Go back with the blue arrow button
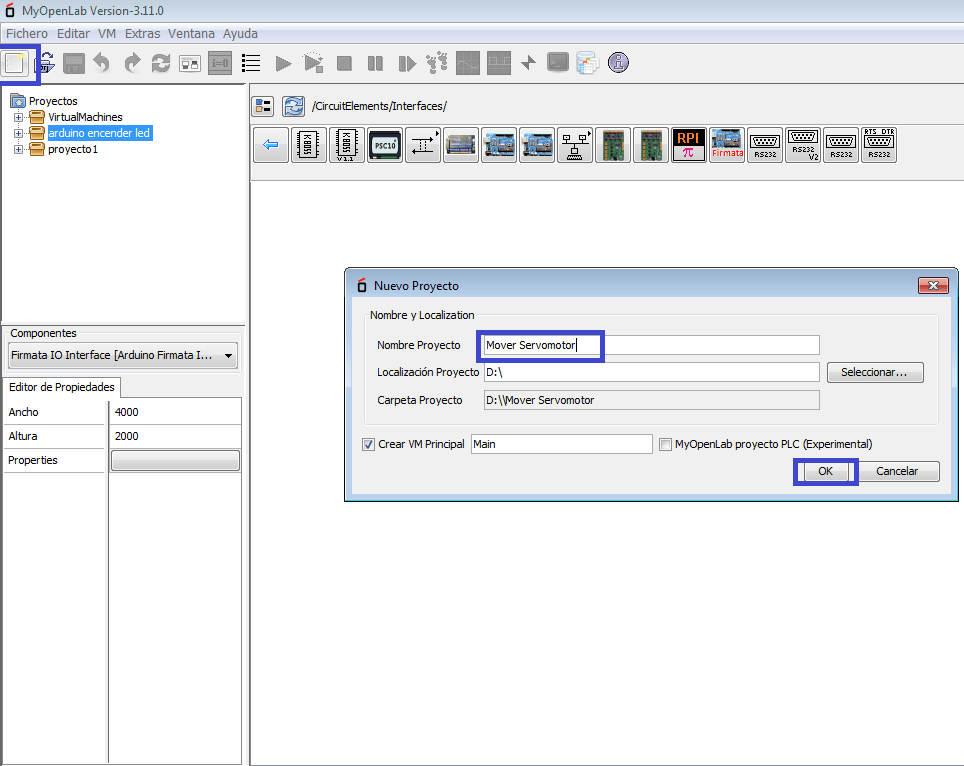This screenshot has width=964, height=766. click(271, 145)
